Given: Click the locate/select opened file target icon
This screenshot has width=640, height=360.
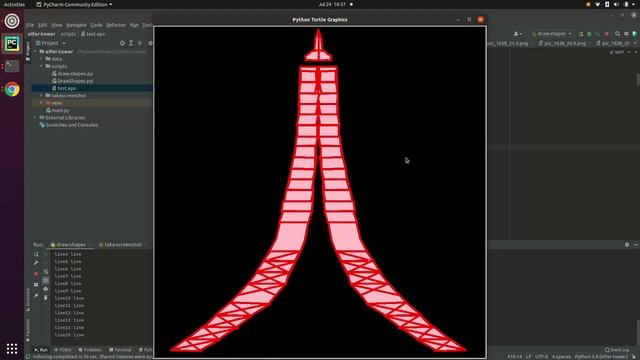Looking at the screenshot, I should coord(122,43).
